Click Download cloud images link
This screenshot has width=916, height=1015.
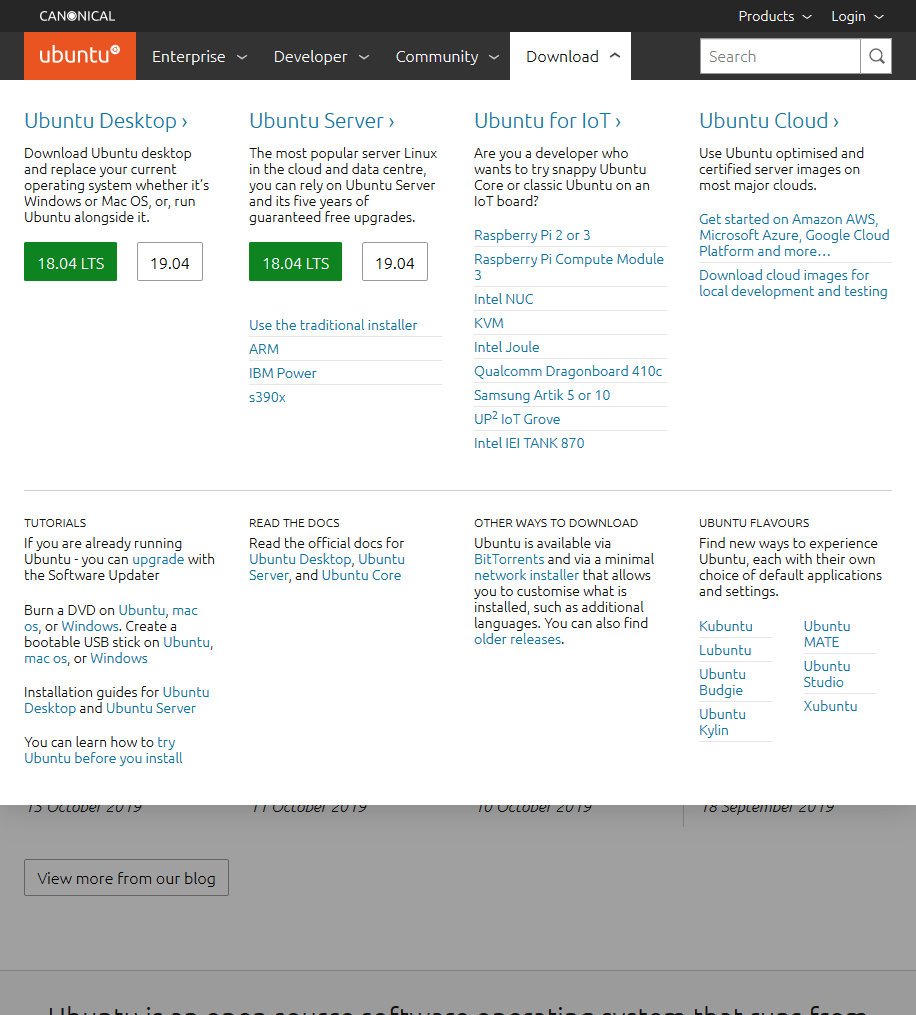(793, 283)
